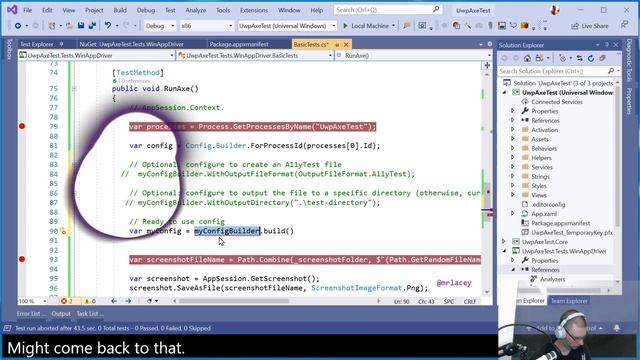Click Sync with Active Document icon
Viewport: 640px width, 360px height.
point(580,58)
